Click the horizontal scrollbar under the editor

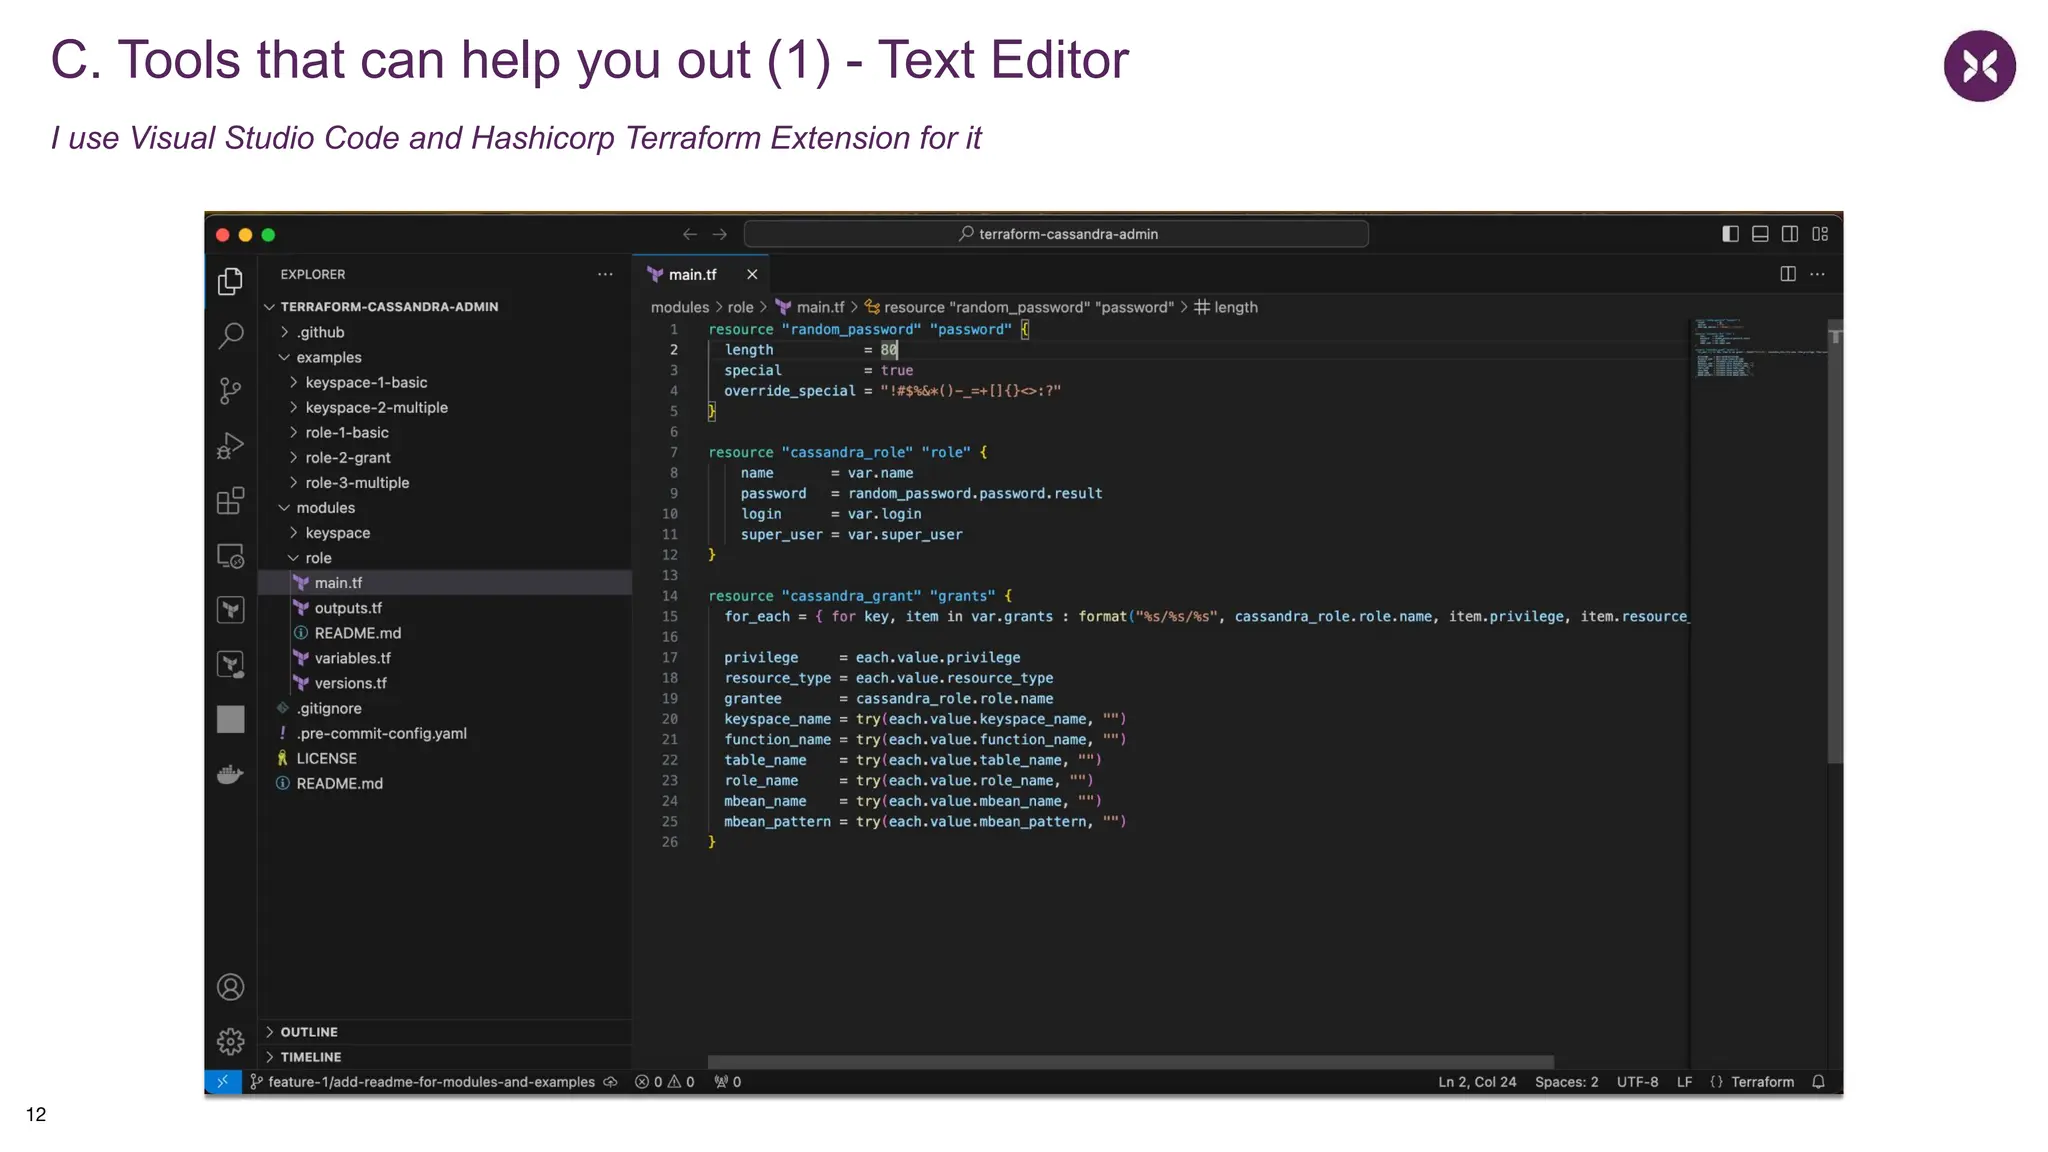(x=1130, y=1061)
